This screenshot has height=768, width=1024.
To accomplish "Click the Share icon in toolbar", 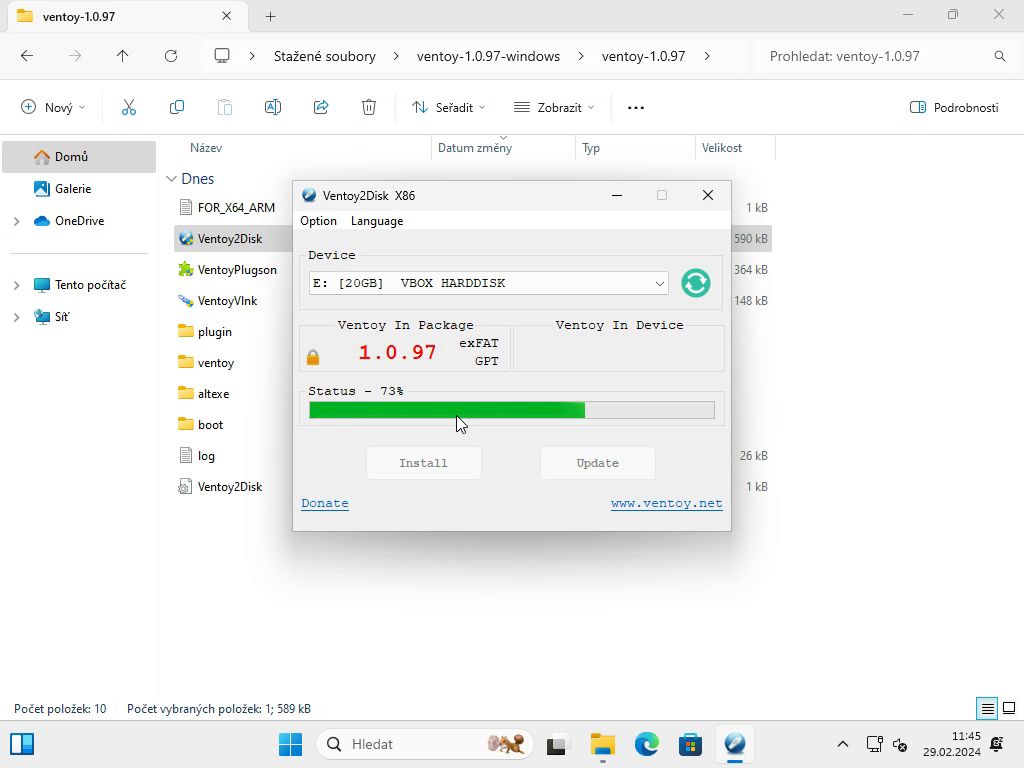I will point(321,107).
